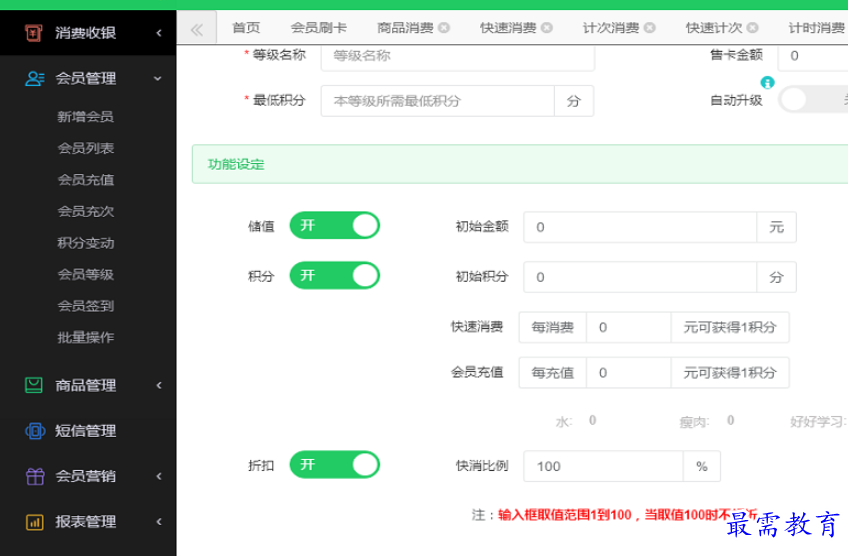Switch off the 折扣 toggle
848x556 pixels.
click(335, 465)
